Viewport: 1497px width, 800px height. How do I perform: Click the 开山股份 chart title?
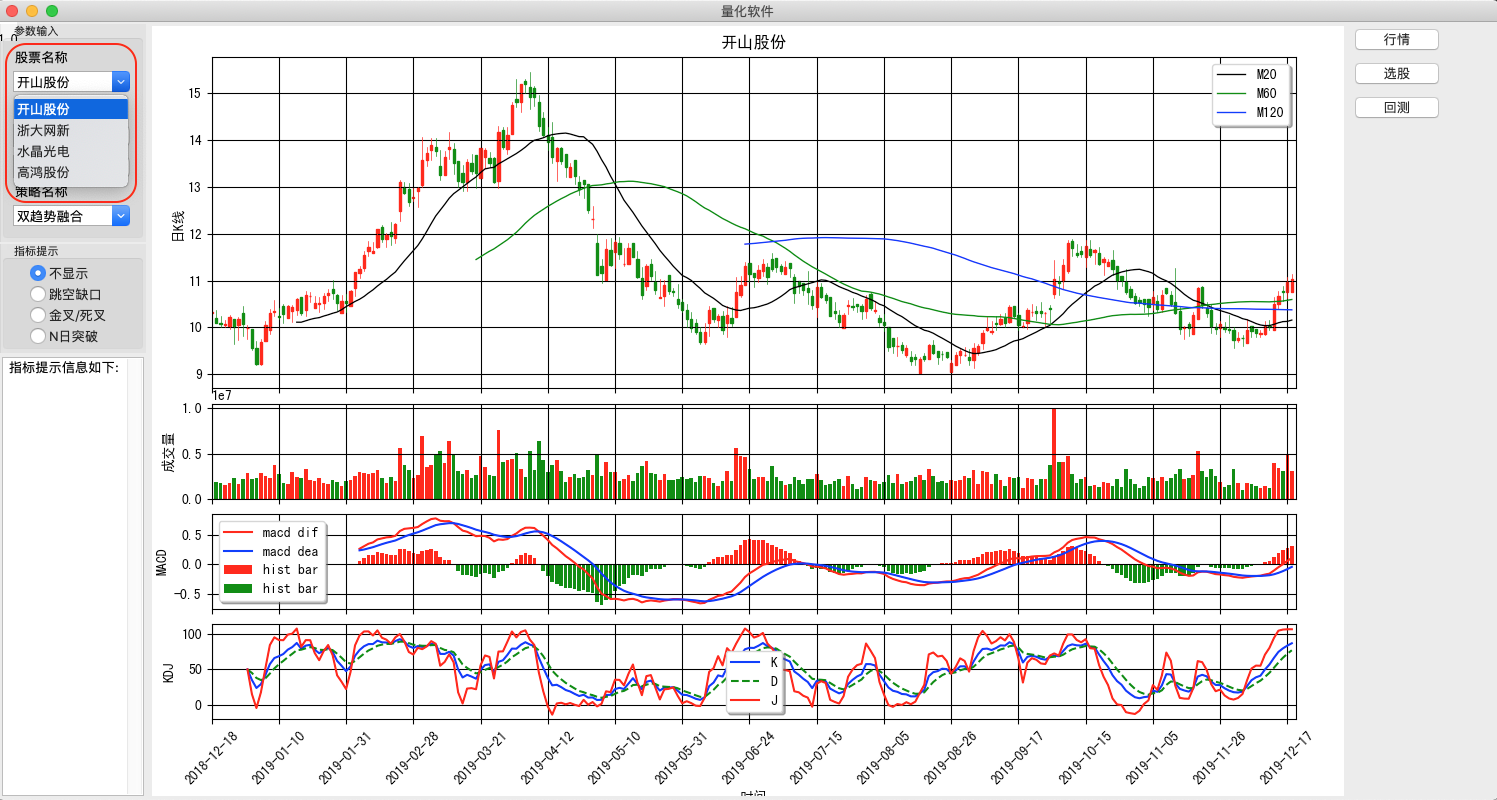coord(755,42)
